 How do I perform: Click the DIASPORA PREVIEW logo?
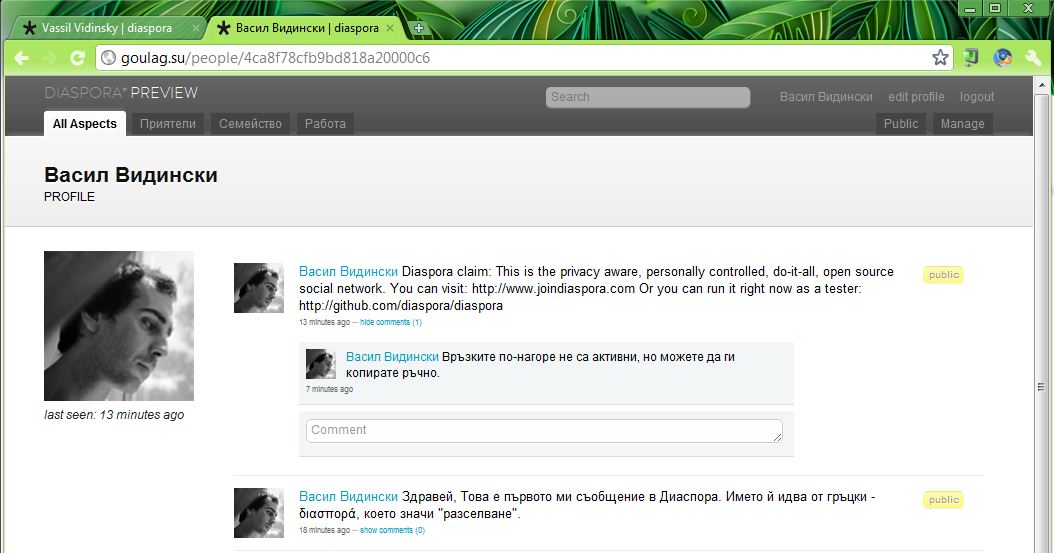point(121,93)
